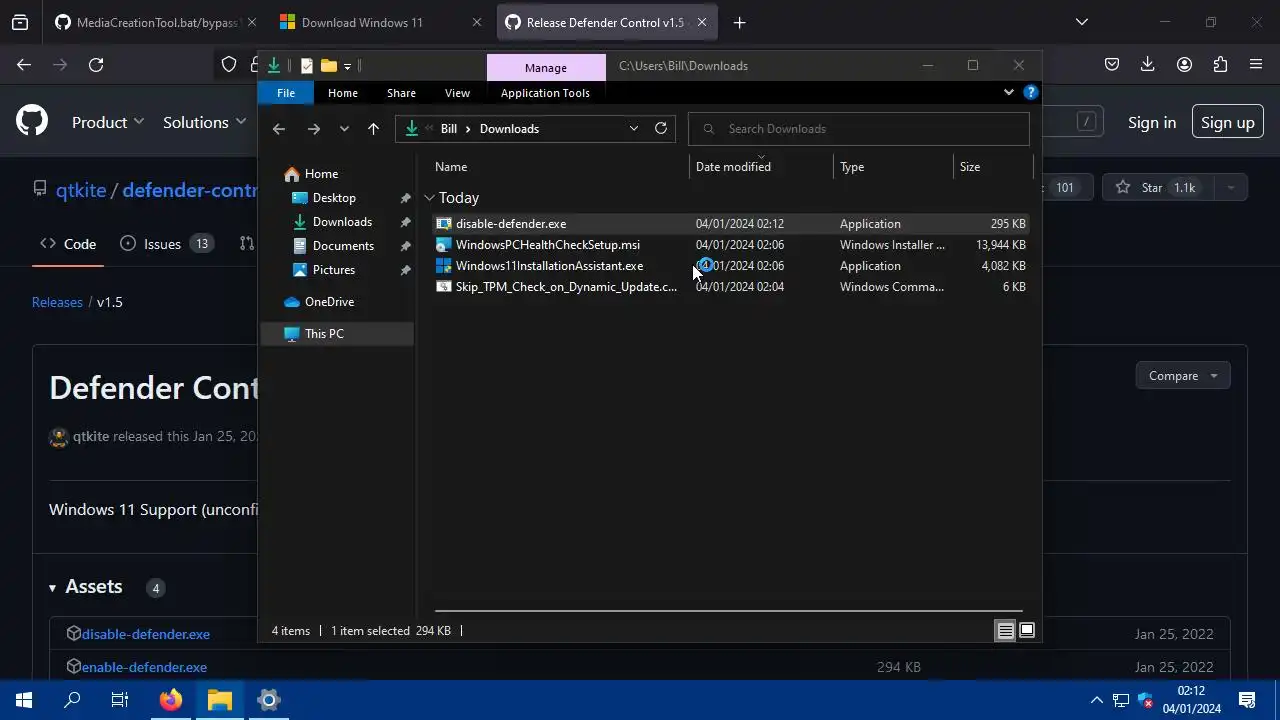
Task: Open the Share ribbon tab
Action: pos(401,93)
